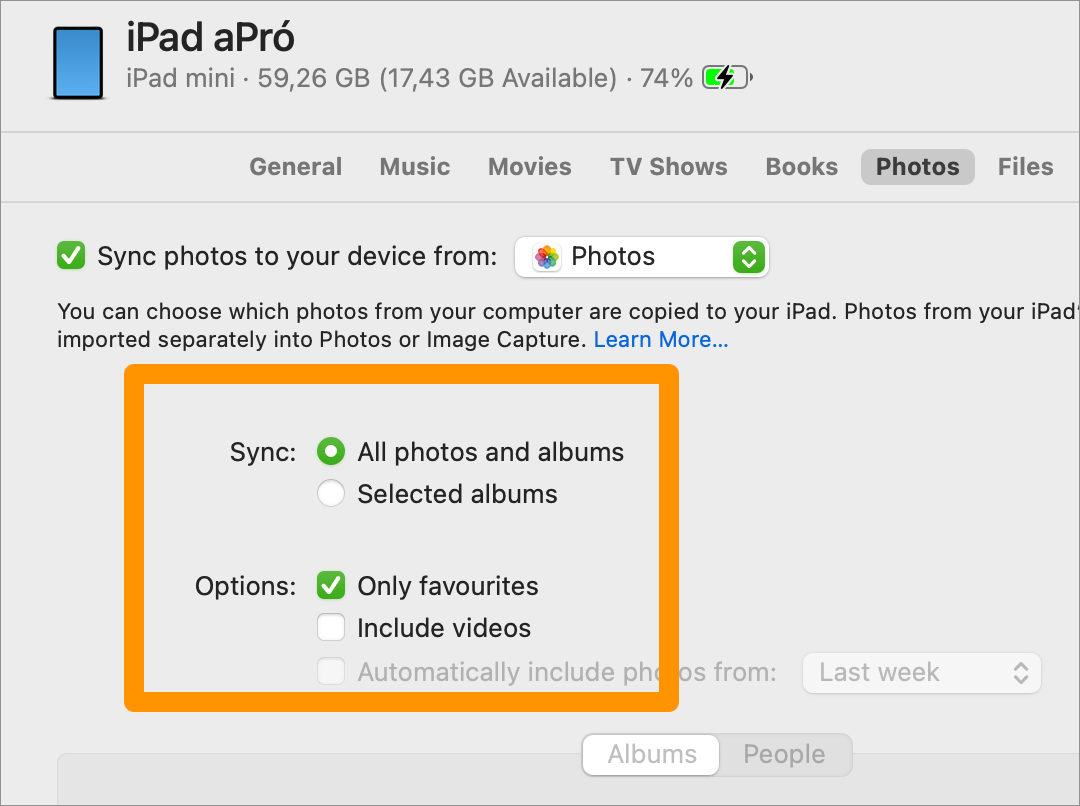Open the Photos source dropdown
1080x806 pixels.
(641, 257)
